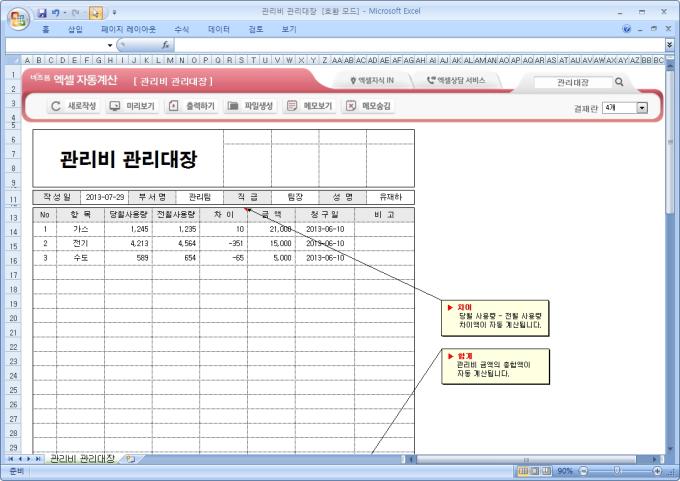This screenshot has width=680, height=481.
Task: Select the 5,000 amount cell
Action: [x=271, y=258]
